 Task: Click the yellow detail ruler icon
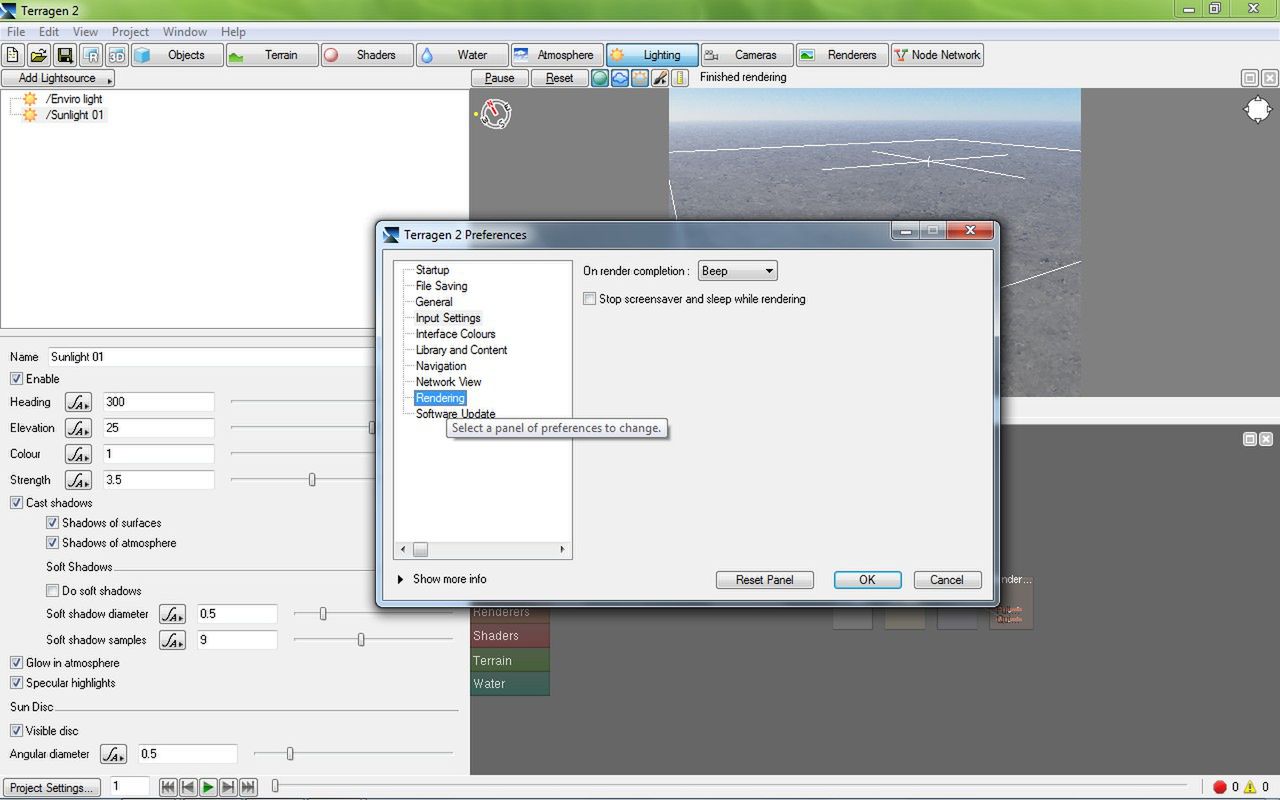point(680,78)
